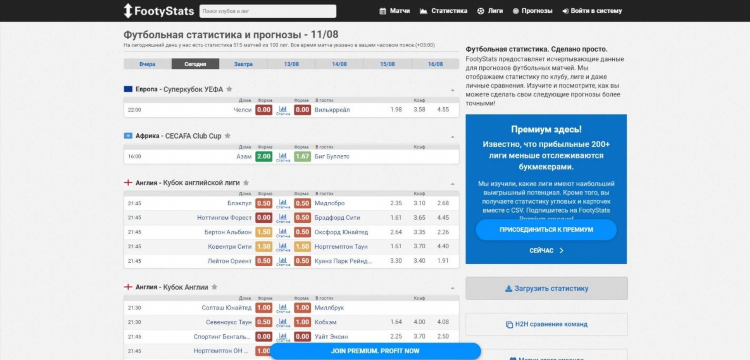Collapse the CECAFA Club Cup section

tap(452, 137)
